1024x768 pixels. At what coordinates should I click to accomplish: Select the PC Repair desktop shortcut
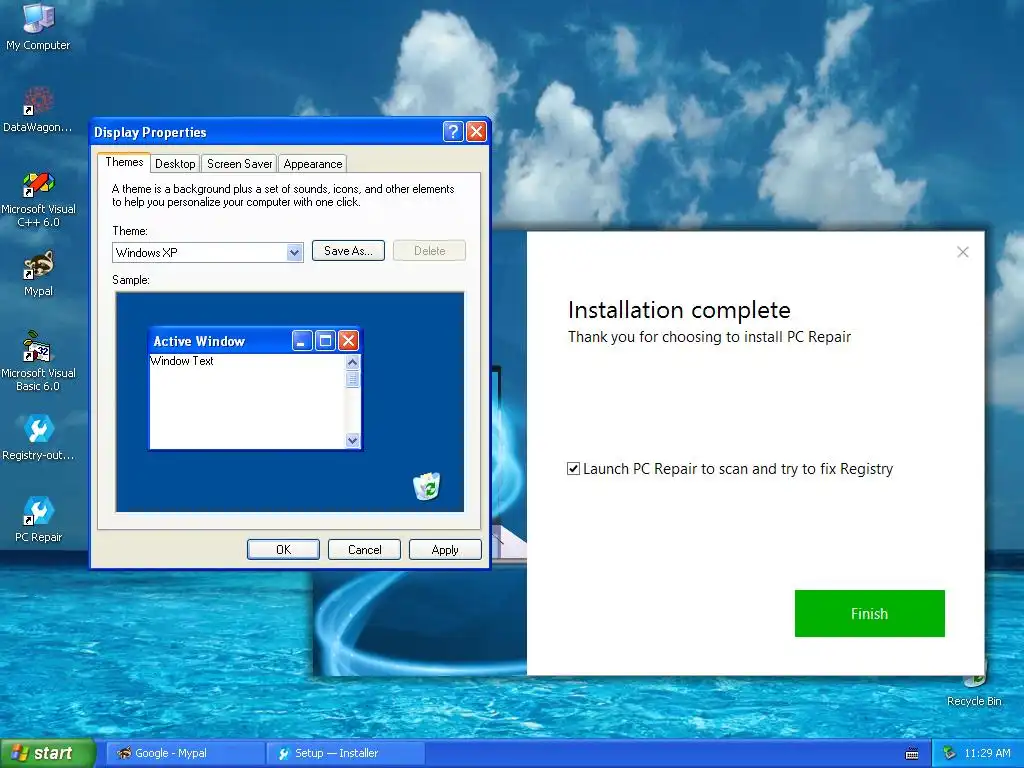38,519
